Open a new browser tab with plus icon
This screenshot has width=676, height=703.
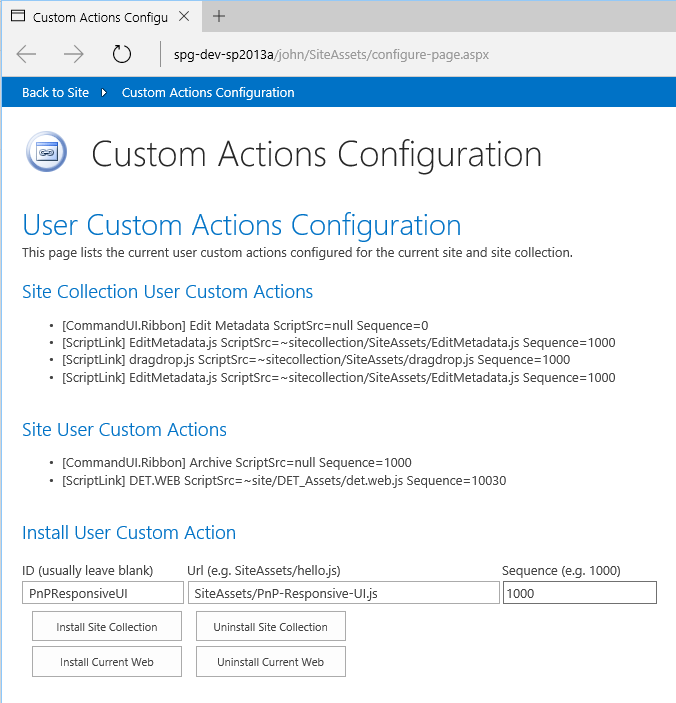[x=219, y=16]
